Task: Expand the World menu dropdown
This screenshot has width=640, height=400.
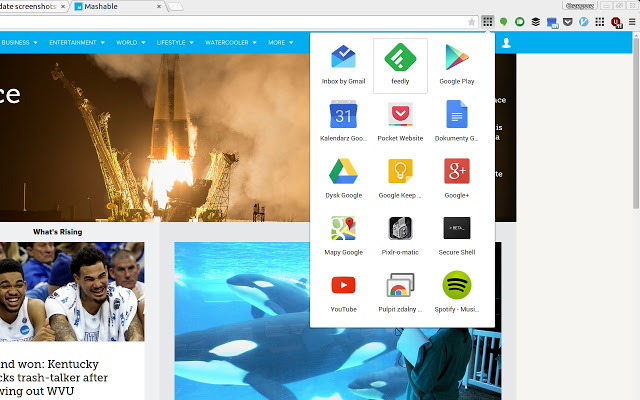Action: click(x=131, y=42)
